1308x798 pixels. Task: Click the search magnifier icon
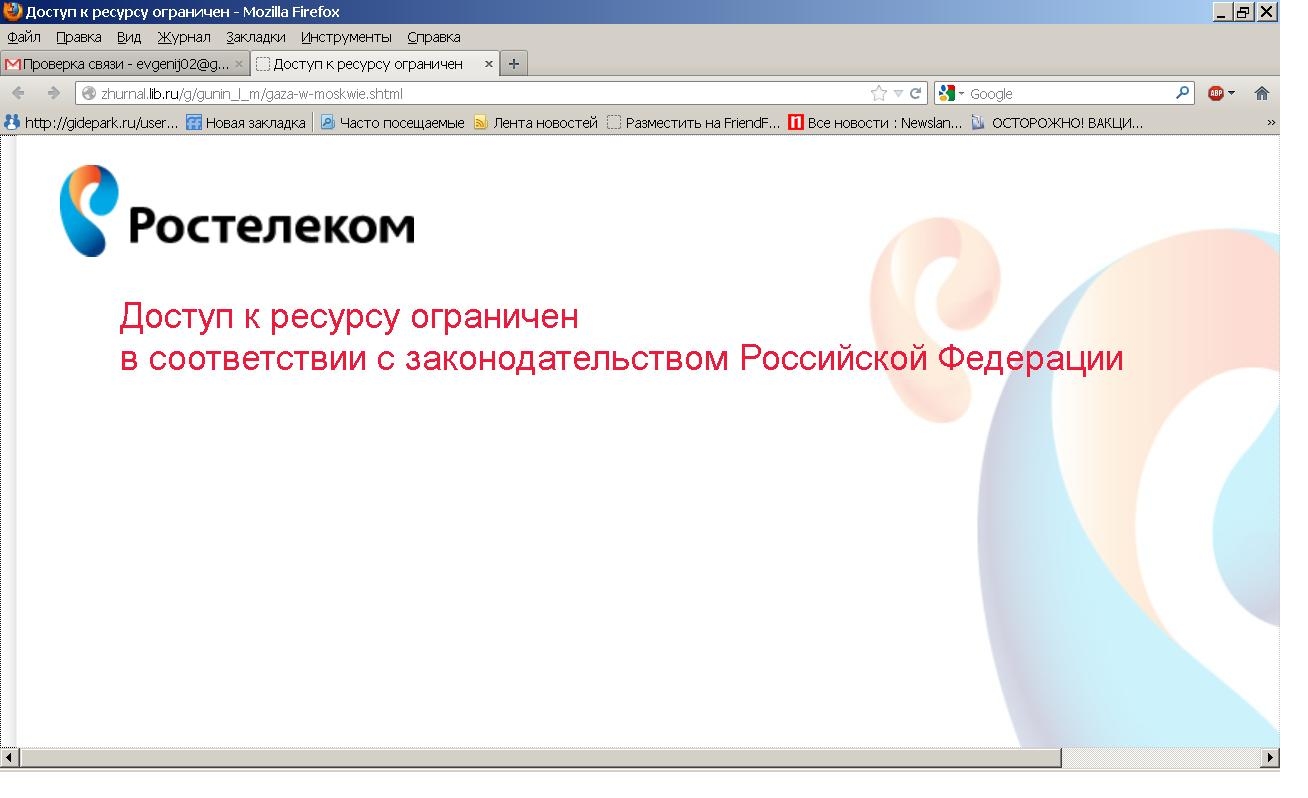pyautogui.click(x=1183, y=93)
